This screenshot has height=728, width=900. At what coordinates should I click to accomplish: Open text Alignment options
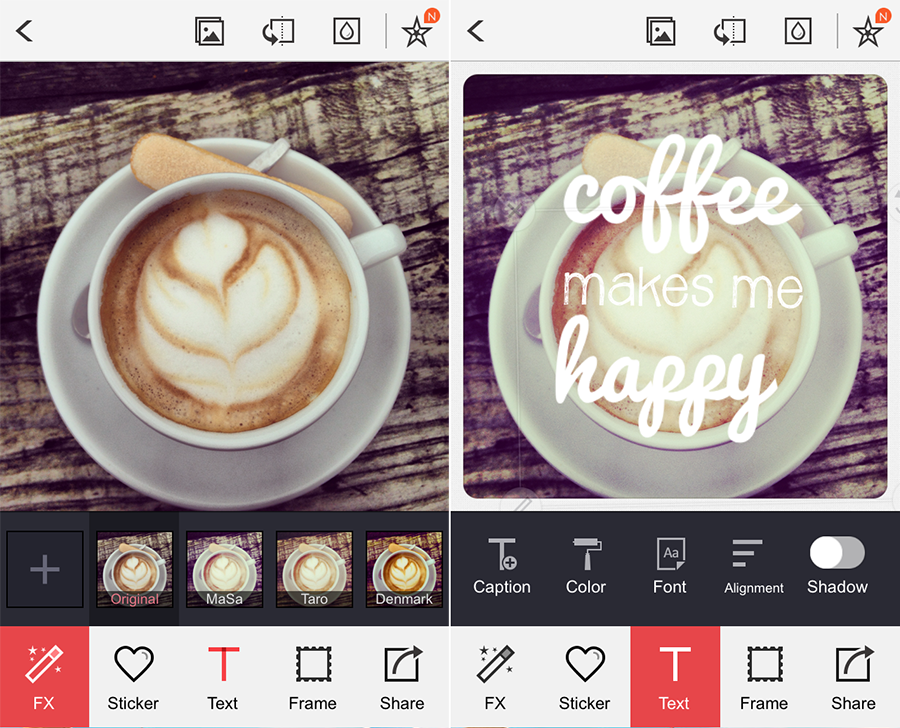(754, 566)
